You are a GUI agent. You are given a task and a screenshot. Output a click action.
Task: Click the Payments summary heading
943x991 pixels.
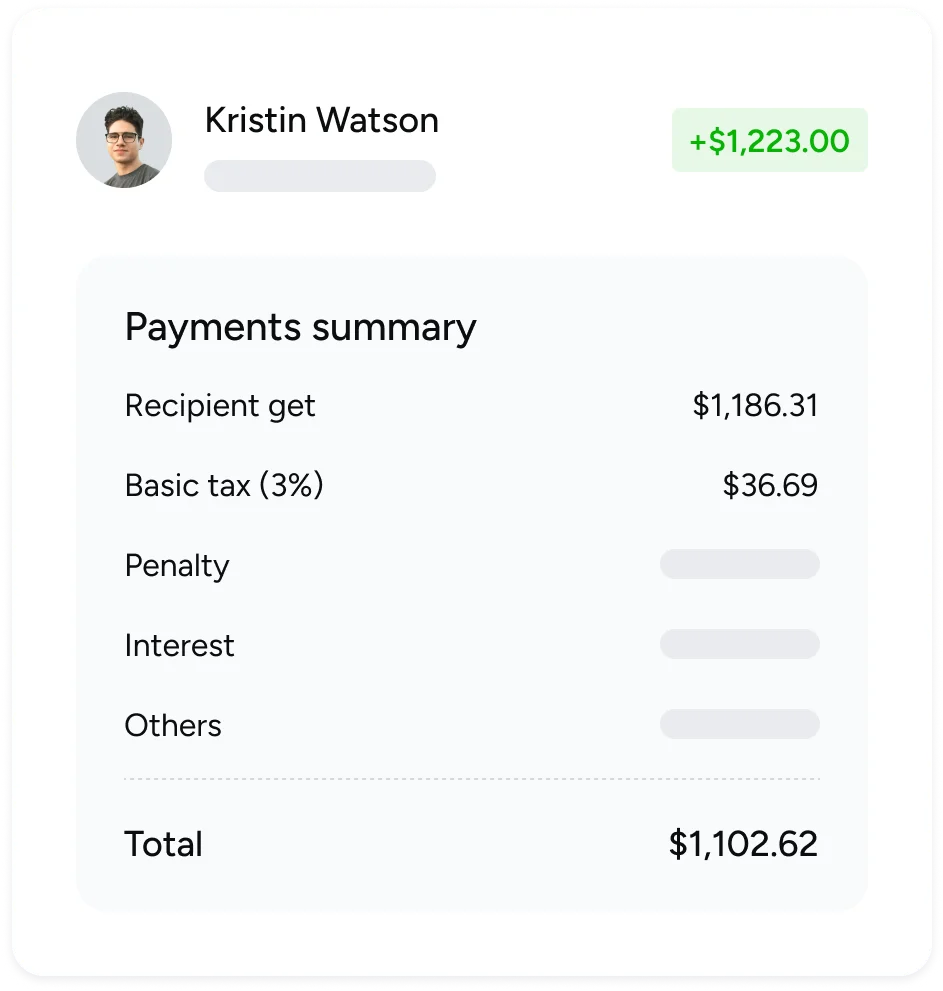pyautogui.click(x=300, y=328)
